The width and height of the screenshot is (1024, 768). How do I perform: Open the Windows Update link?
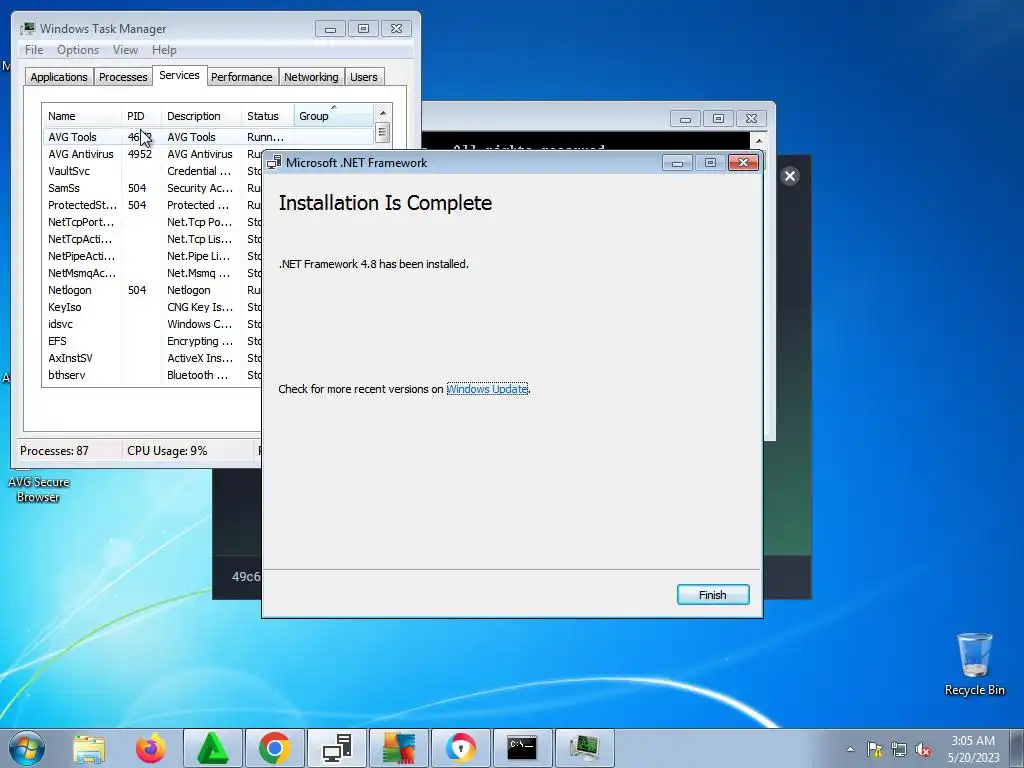tap(487, 389)
